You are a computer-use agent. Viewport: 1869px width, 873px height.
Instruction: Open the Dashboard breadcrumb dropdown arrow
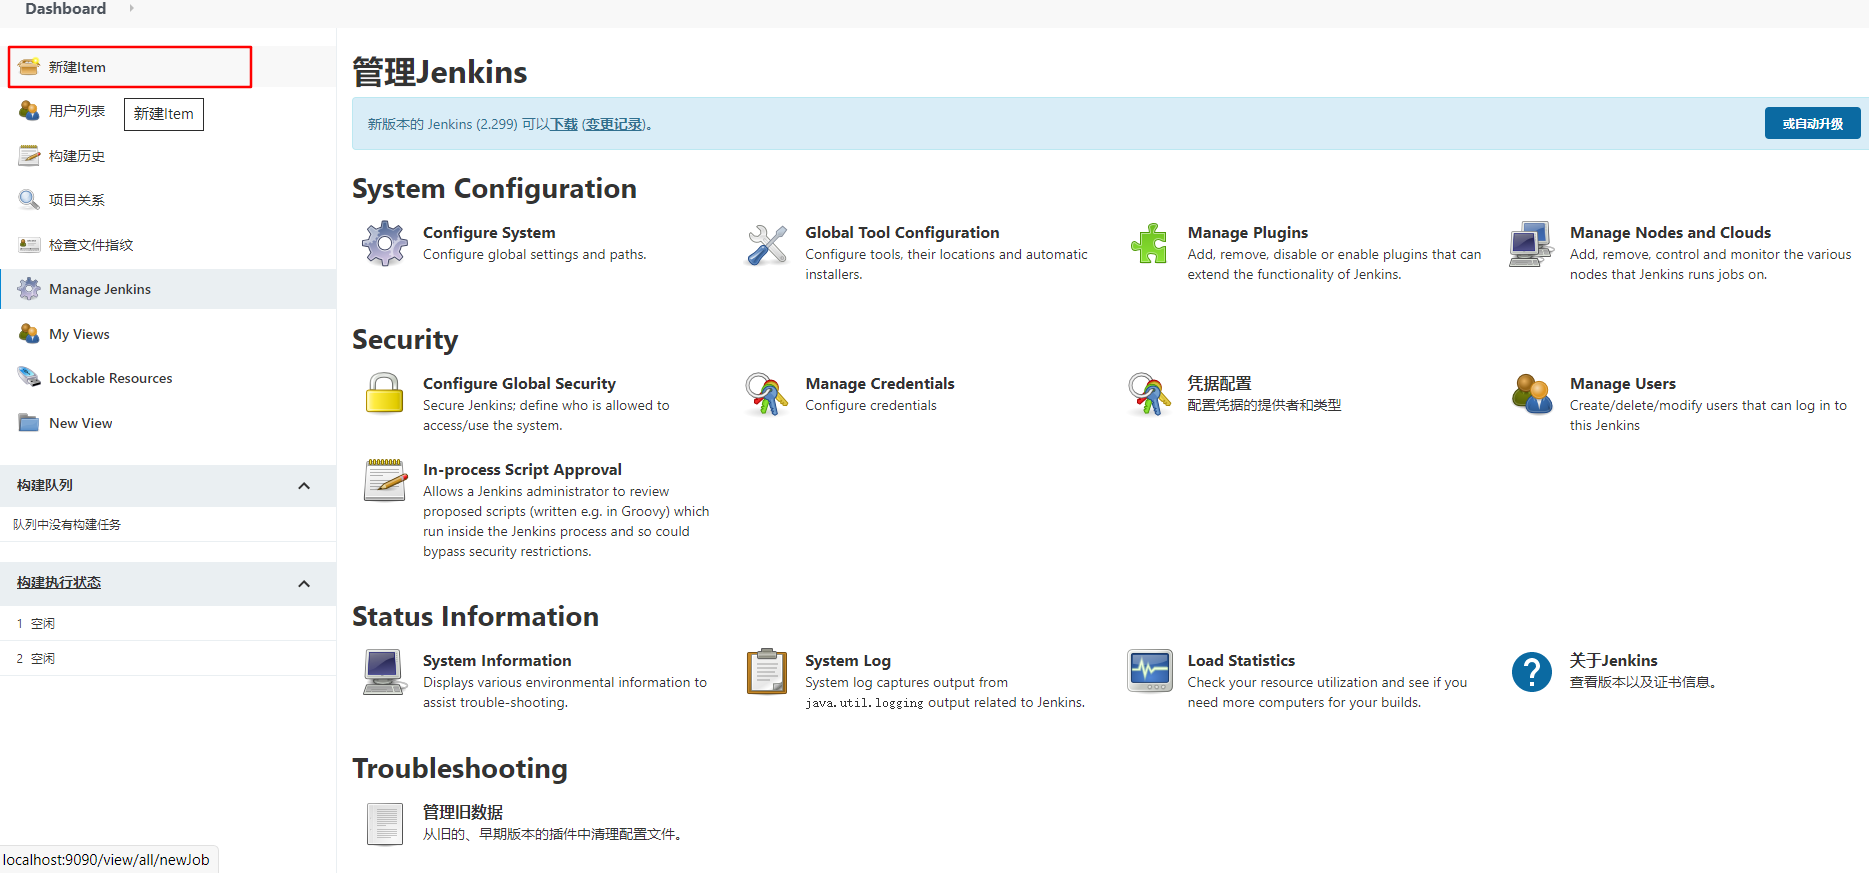131,9
